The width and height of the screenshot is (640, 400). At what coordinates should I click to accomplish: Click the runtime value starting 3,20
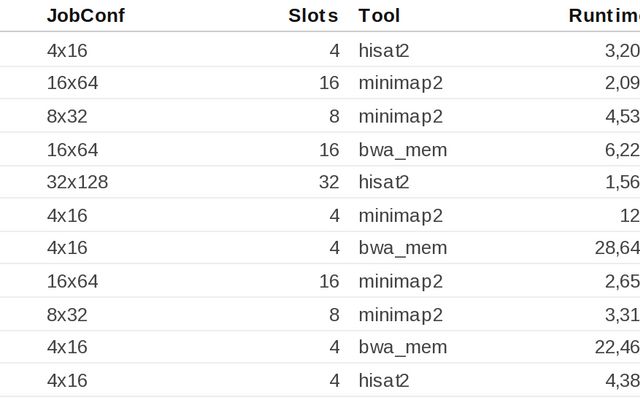[x=622, y=50]
